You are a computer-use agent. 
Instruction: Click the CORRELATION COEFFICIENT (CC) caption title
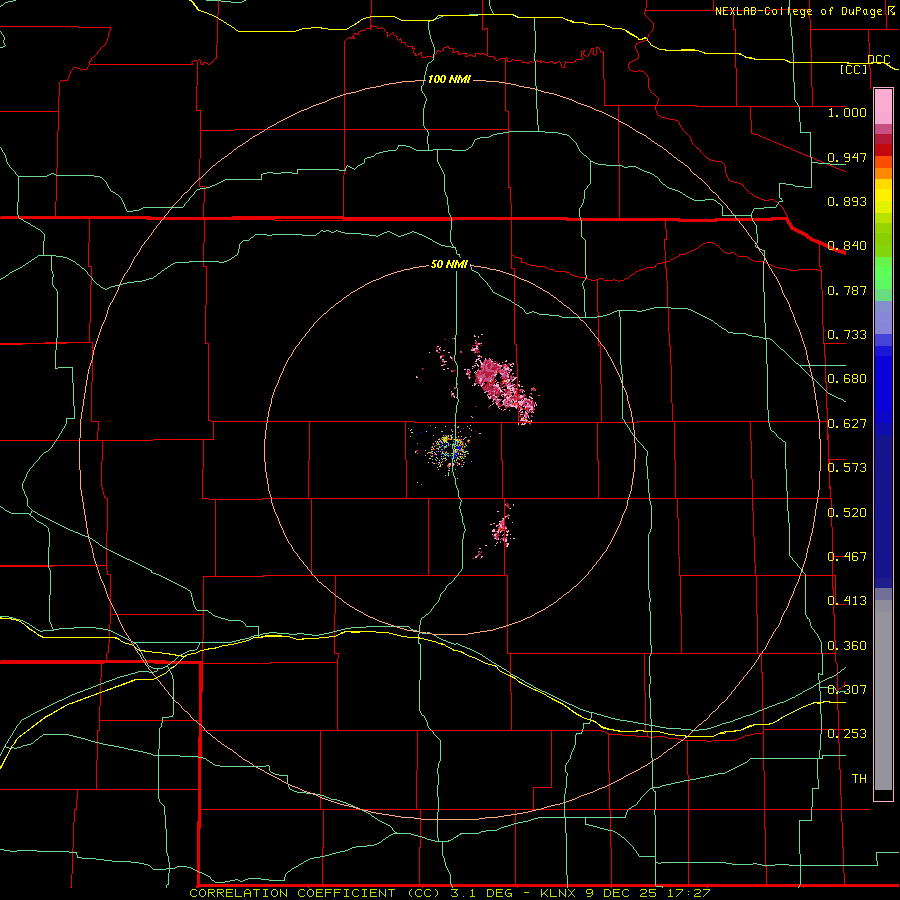pyautogui.click(x=316, y=893)
